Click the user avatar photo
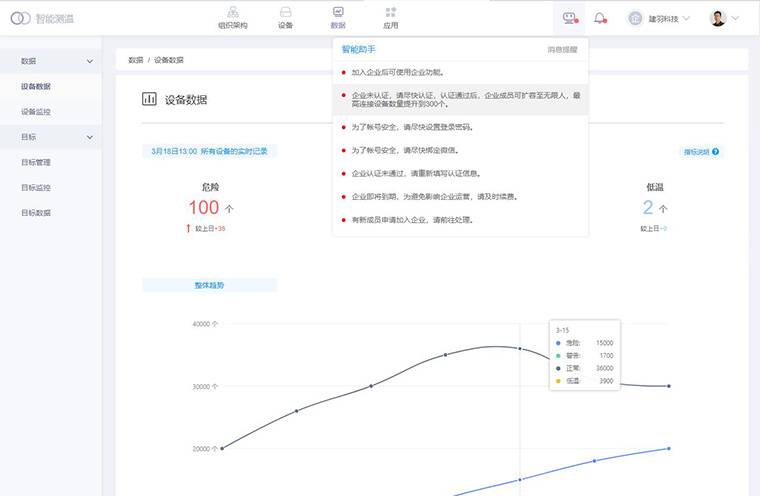The height and width of the screenshot is (496, 760). click(x=718, y=18)
